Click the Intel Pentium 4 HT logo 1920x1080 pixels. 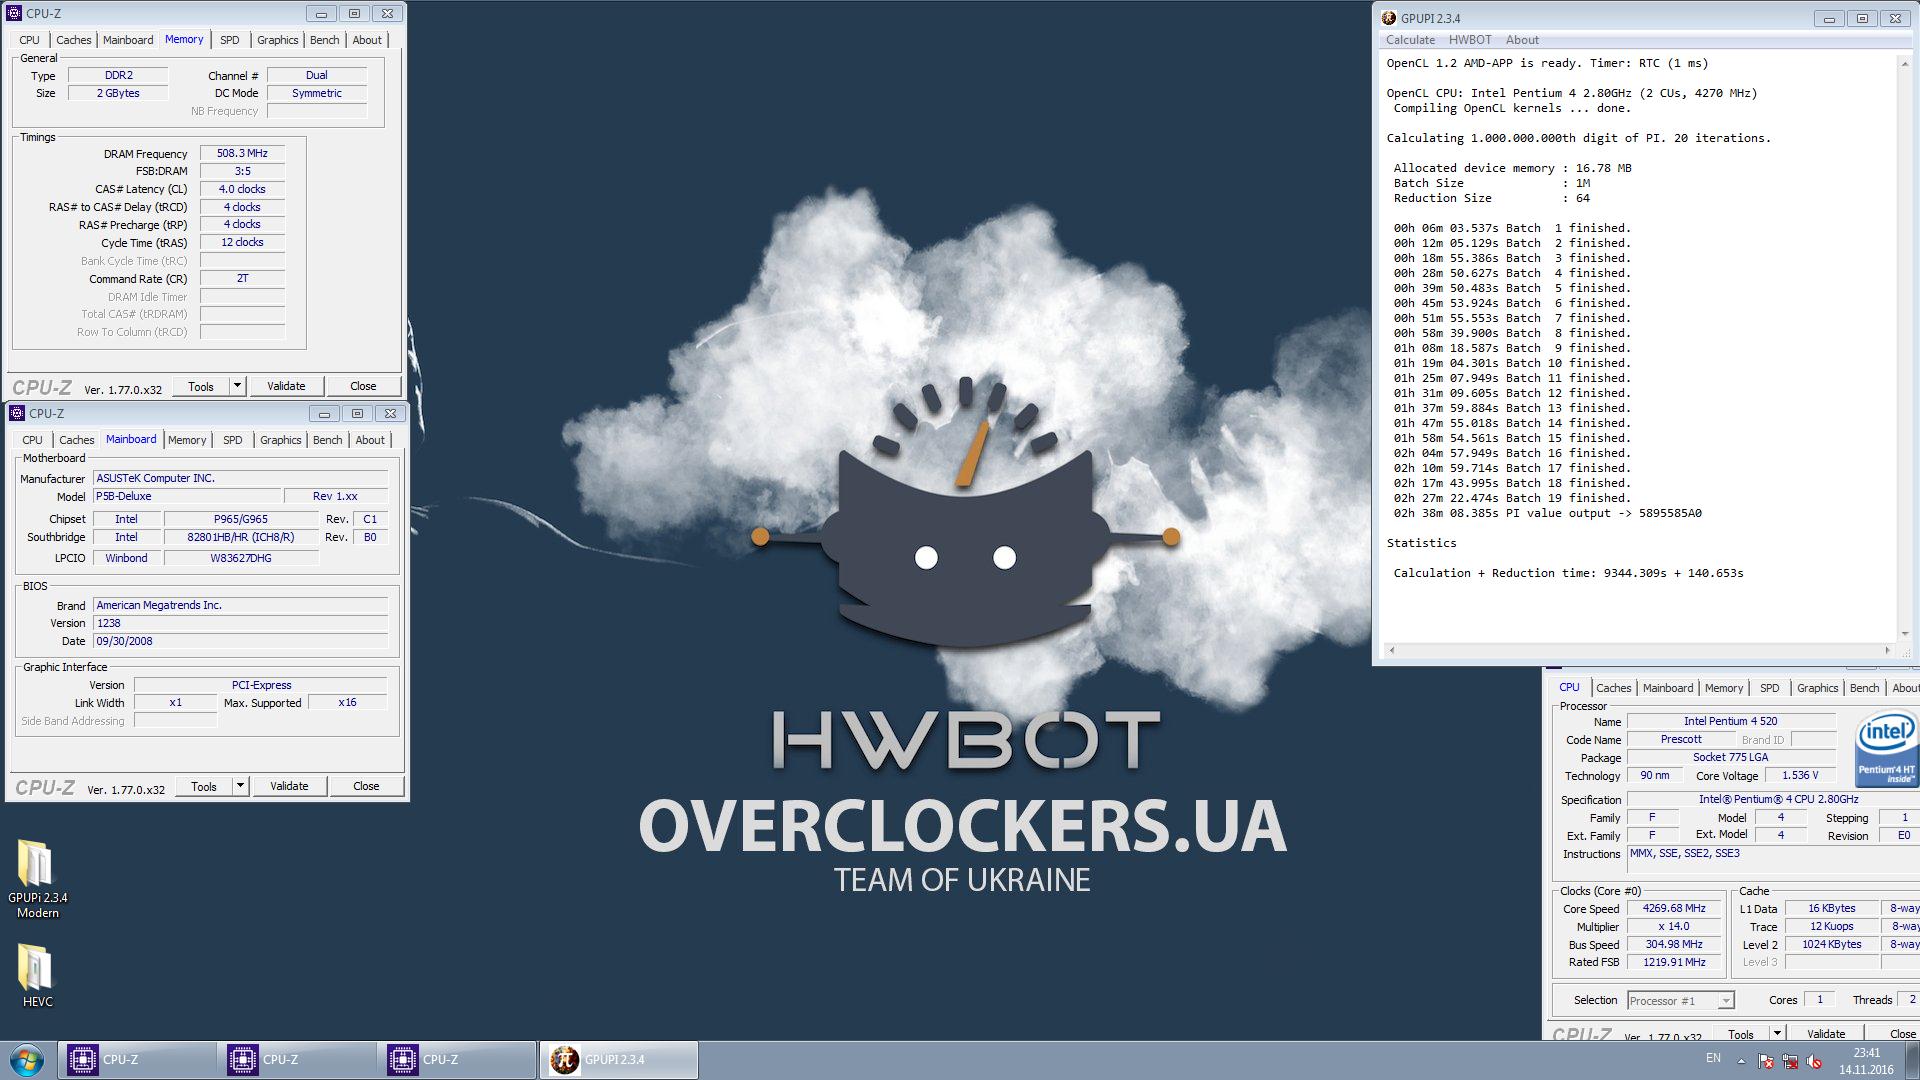pyautogui.click(x=1886, y=748)
